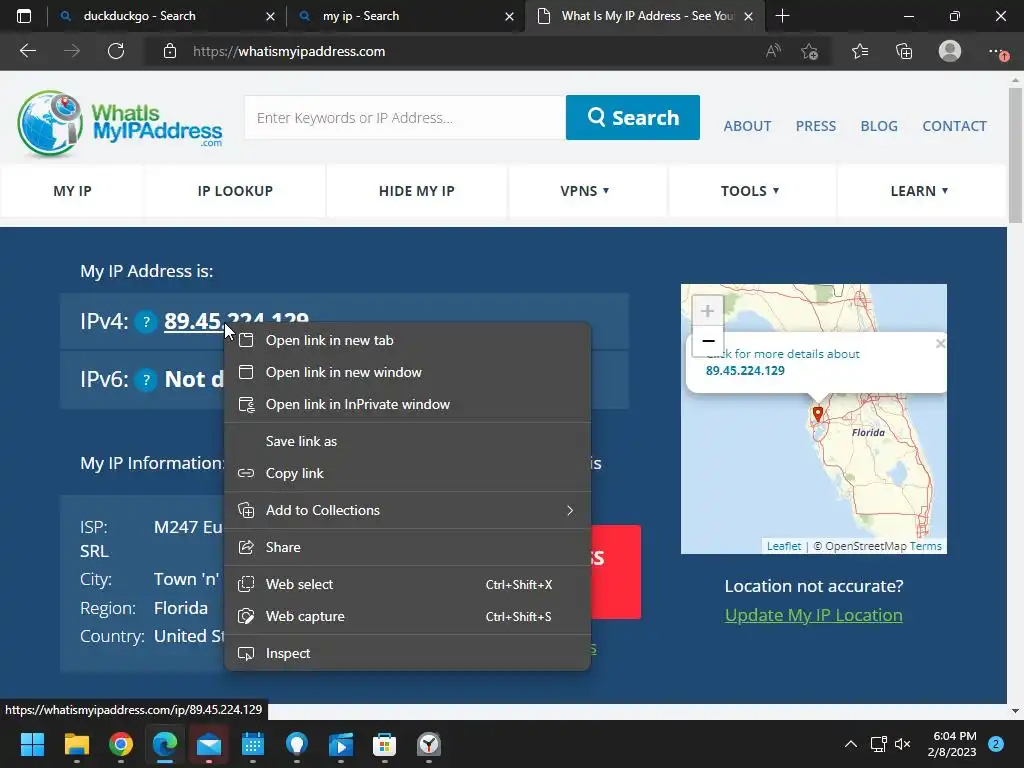Add this page to favorites star
Image resolution: width=1024 pixels, height=768 pixels.
810,51
